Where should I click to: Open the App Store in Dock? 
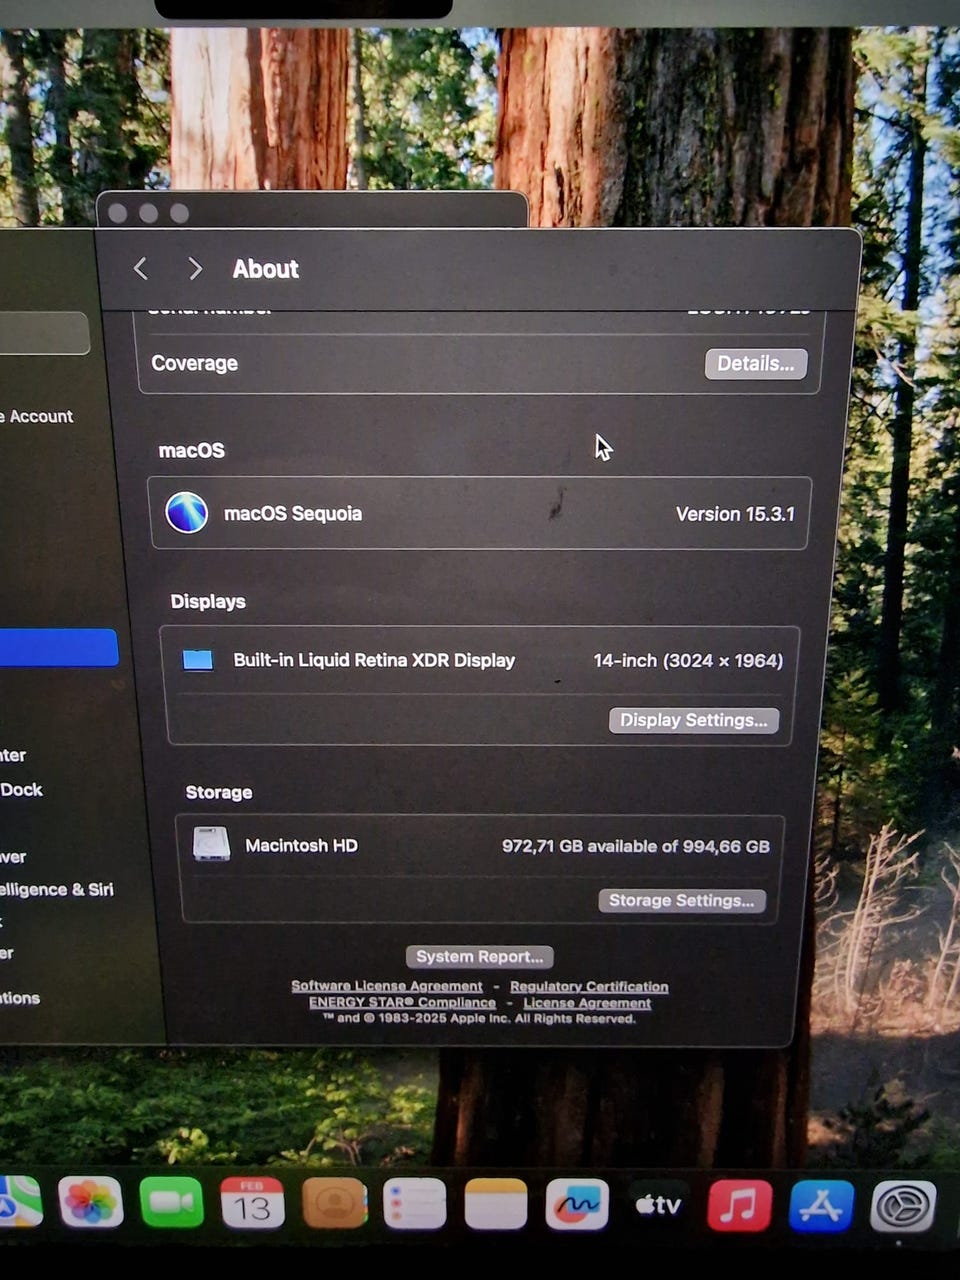click(x=821, y=1205)
